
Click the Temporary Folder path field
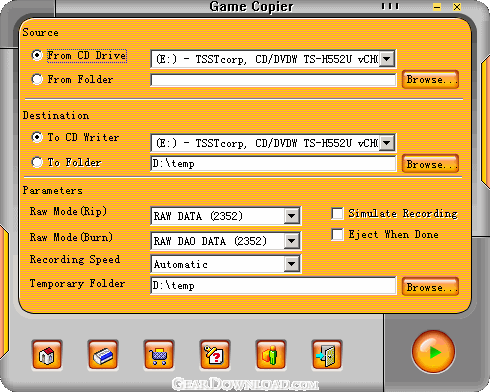point(273,286)
